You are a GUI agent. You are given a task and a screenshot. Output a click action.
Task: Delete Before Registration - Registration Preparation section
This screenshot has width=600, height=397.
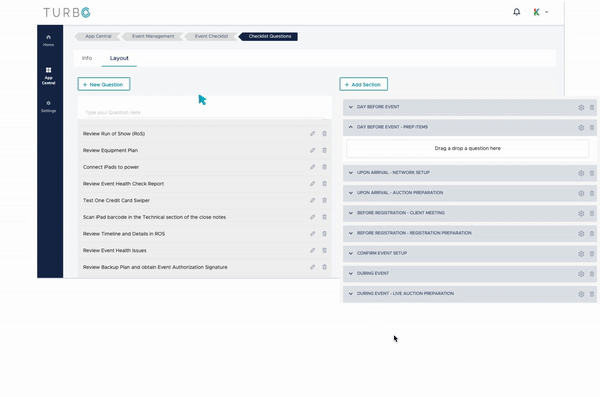(592, 234)
